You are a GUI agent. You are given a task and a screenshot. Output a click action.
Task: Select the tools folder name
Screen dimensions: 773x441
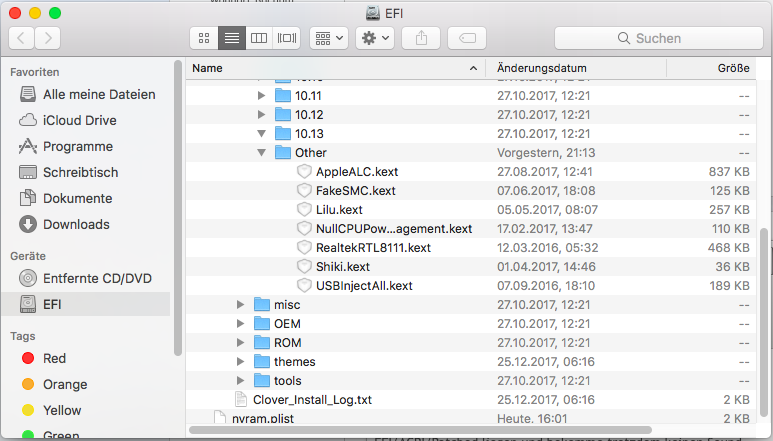[287, 380]
